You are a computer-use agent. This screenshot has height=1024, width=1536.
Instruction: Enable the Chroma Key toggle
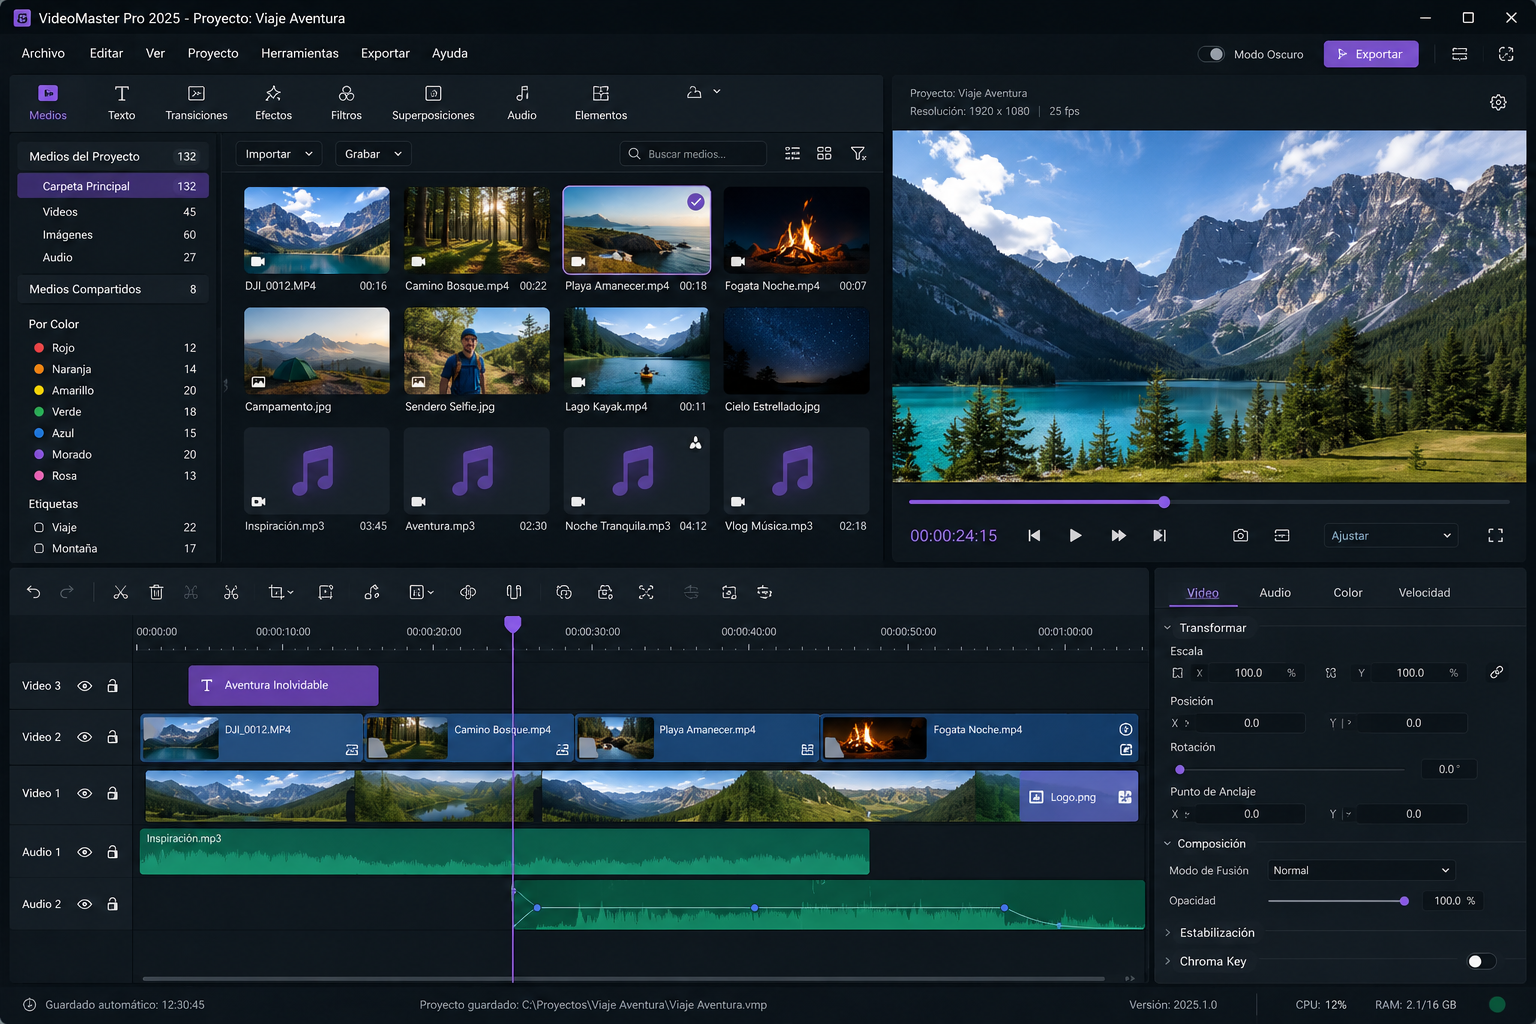tap(1481, 961)
